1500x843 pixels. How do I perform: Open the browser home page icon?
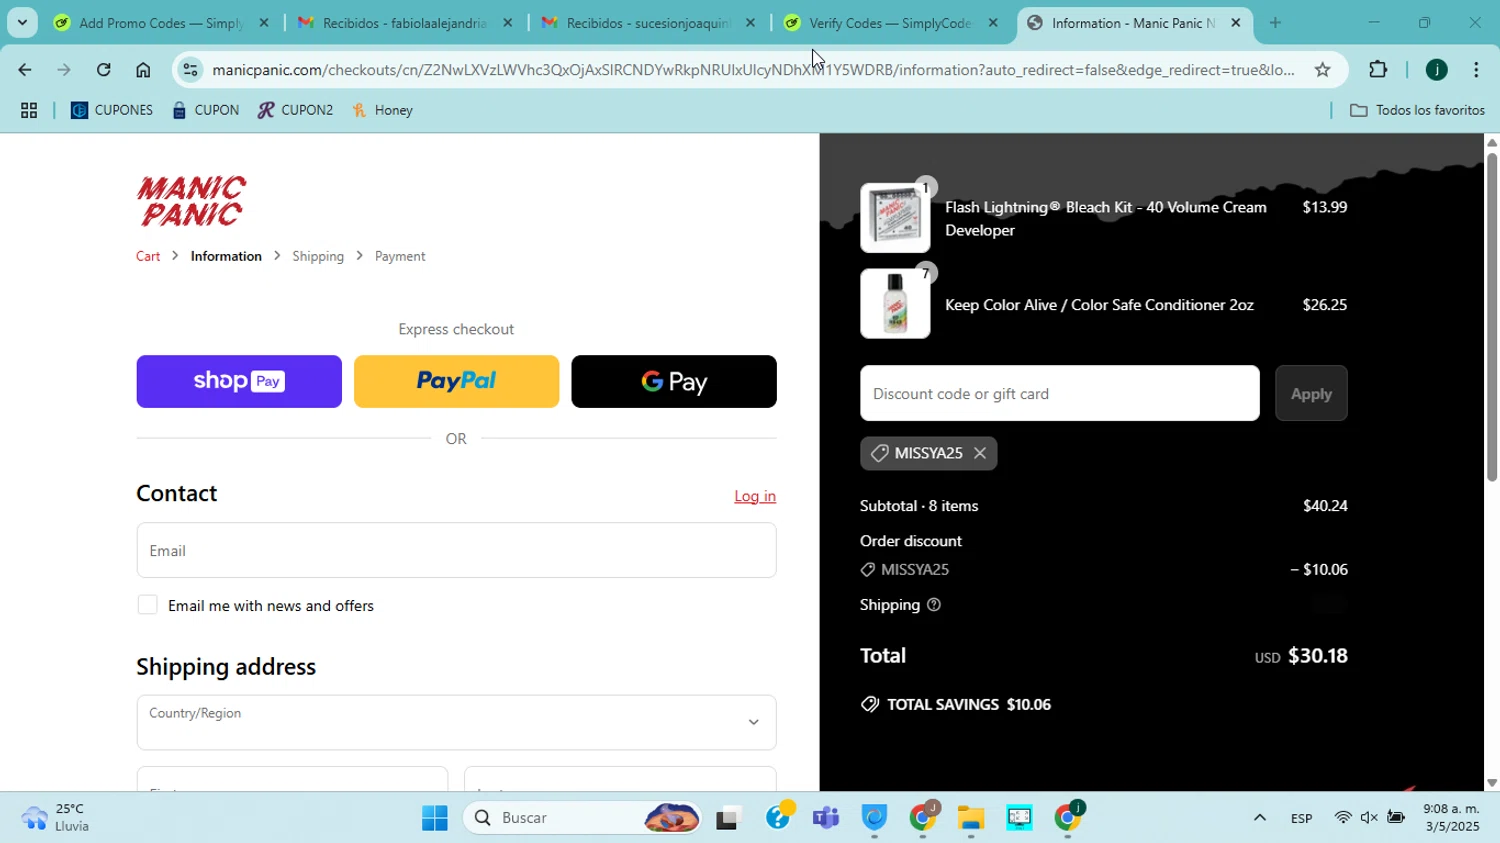143,70
